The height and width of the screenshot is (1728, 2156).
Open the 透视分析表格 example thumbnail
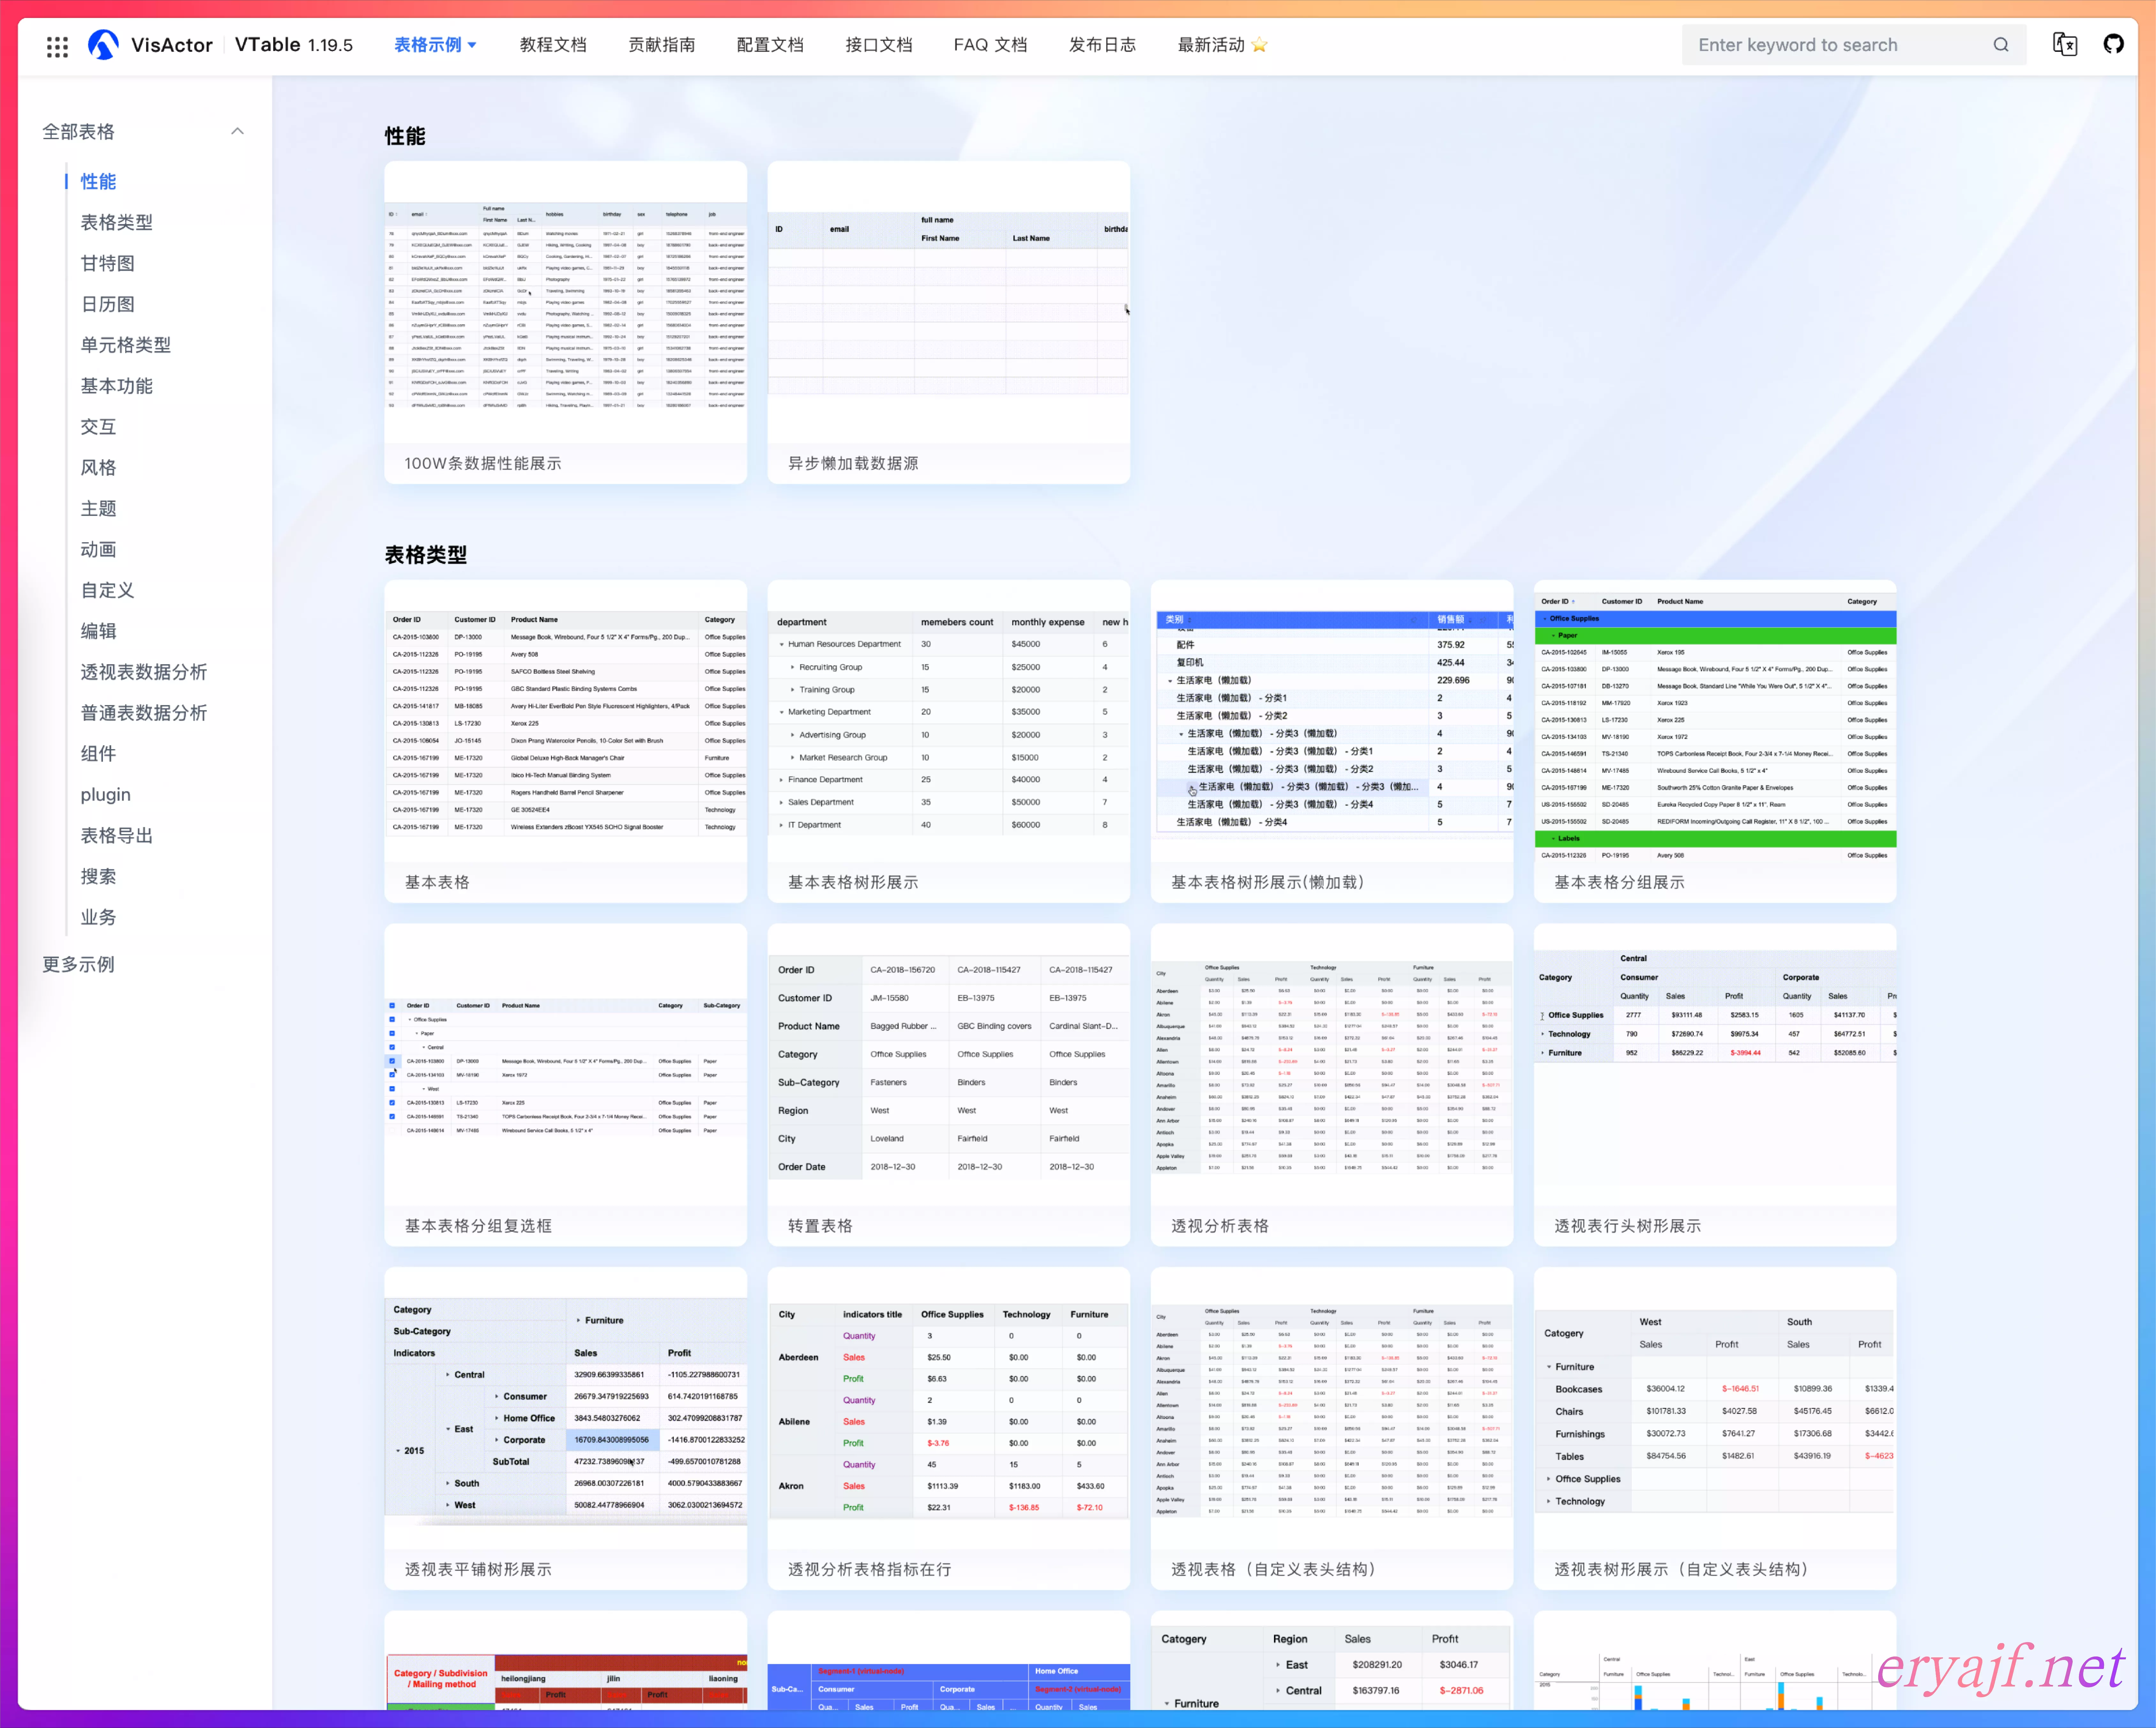click(x=1332, y=1065)
